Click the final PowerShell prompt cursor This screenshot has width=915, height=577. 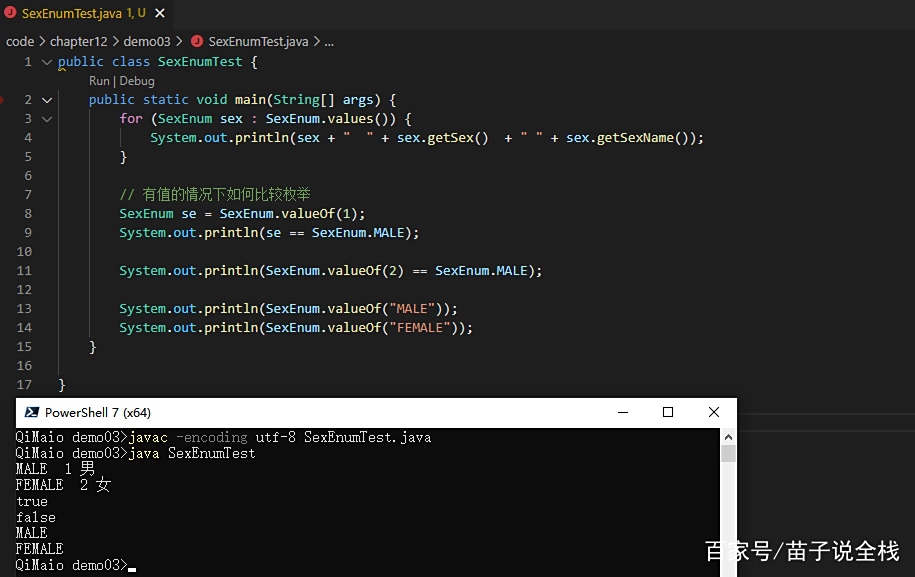tap(132, 569)
